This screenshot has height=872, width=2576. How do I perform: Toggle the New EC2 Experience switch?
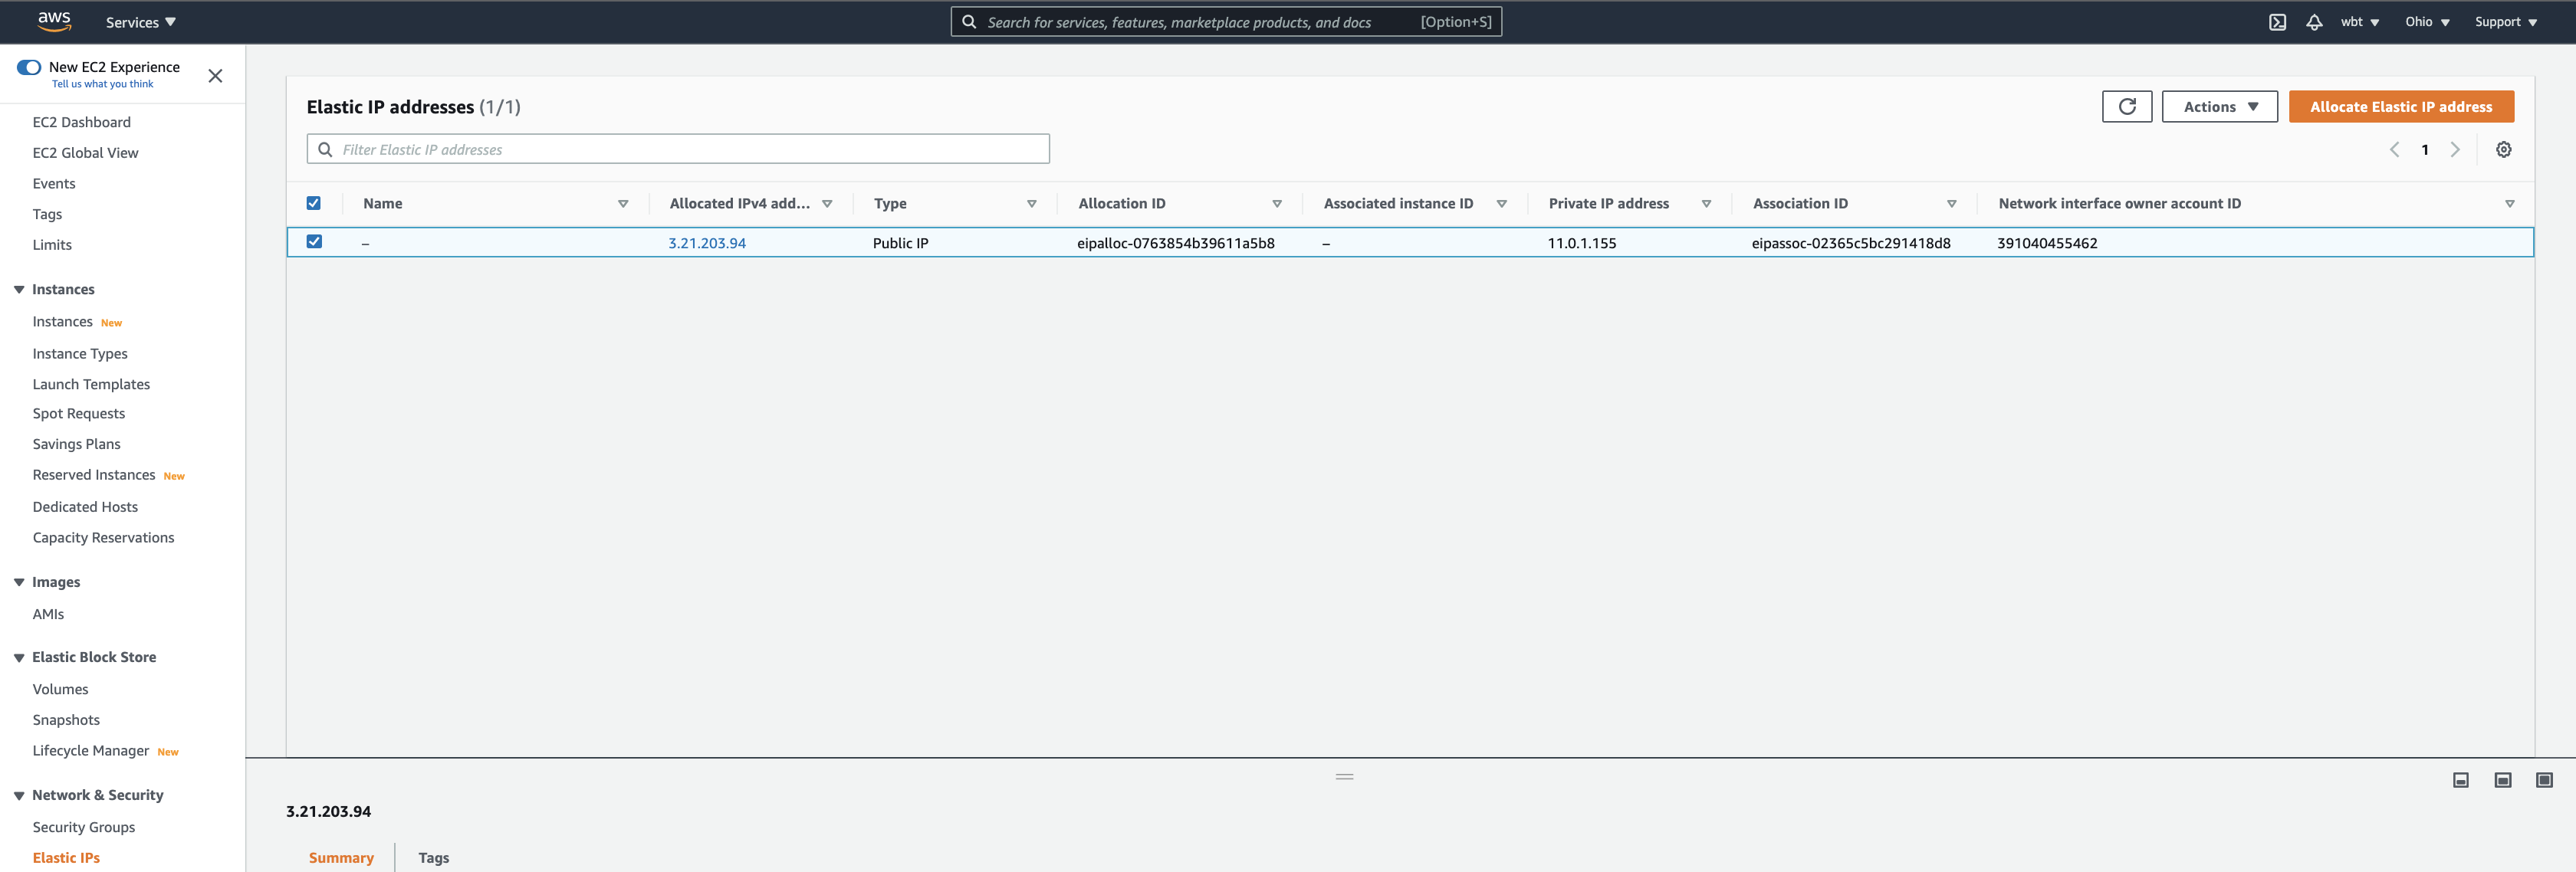(x=29, y=67)
